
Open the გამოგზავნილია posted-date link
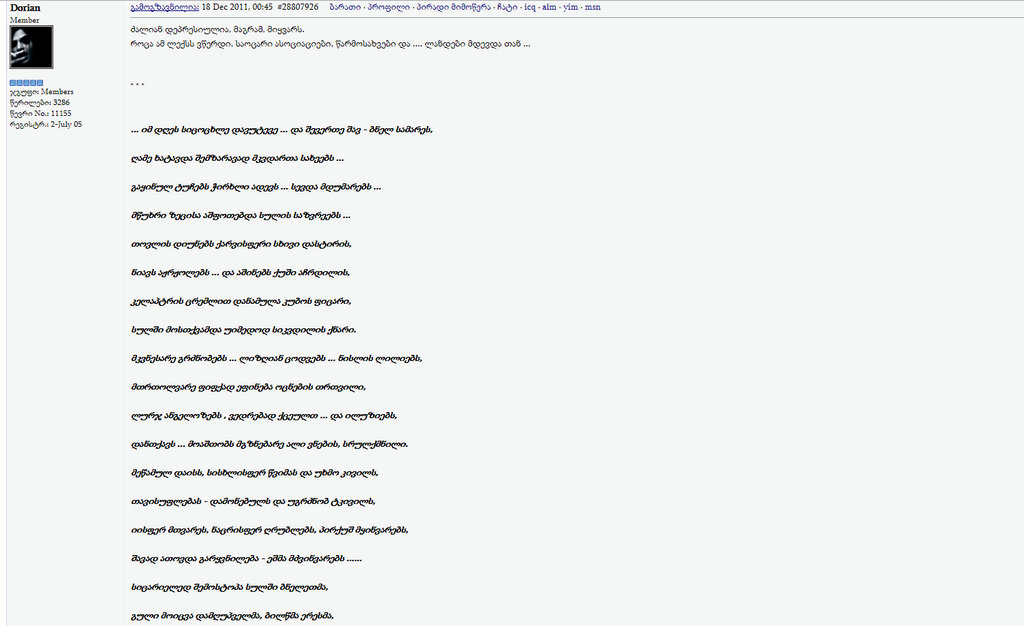coord(165,7)
